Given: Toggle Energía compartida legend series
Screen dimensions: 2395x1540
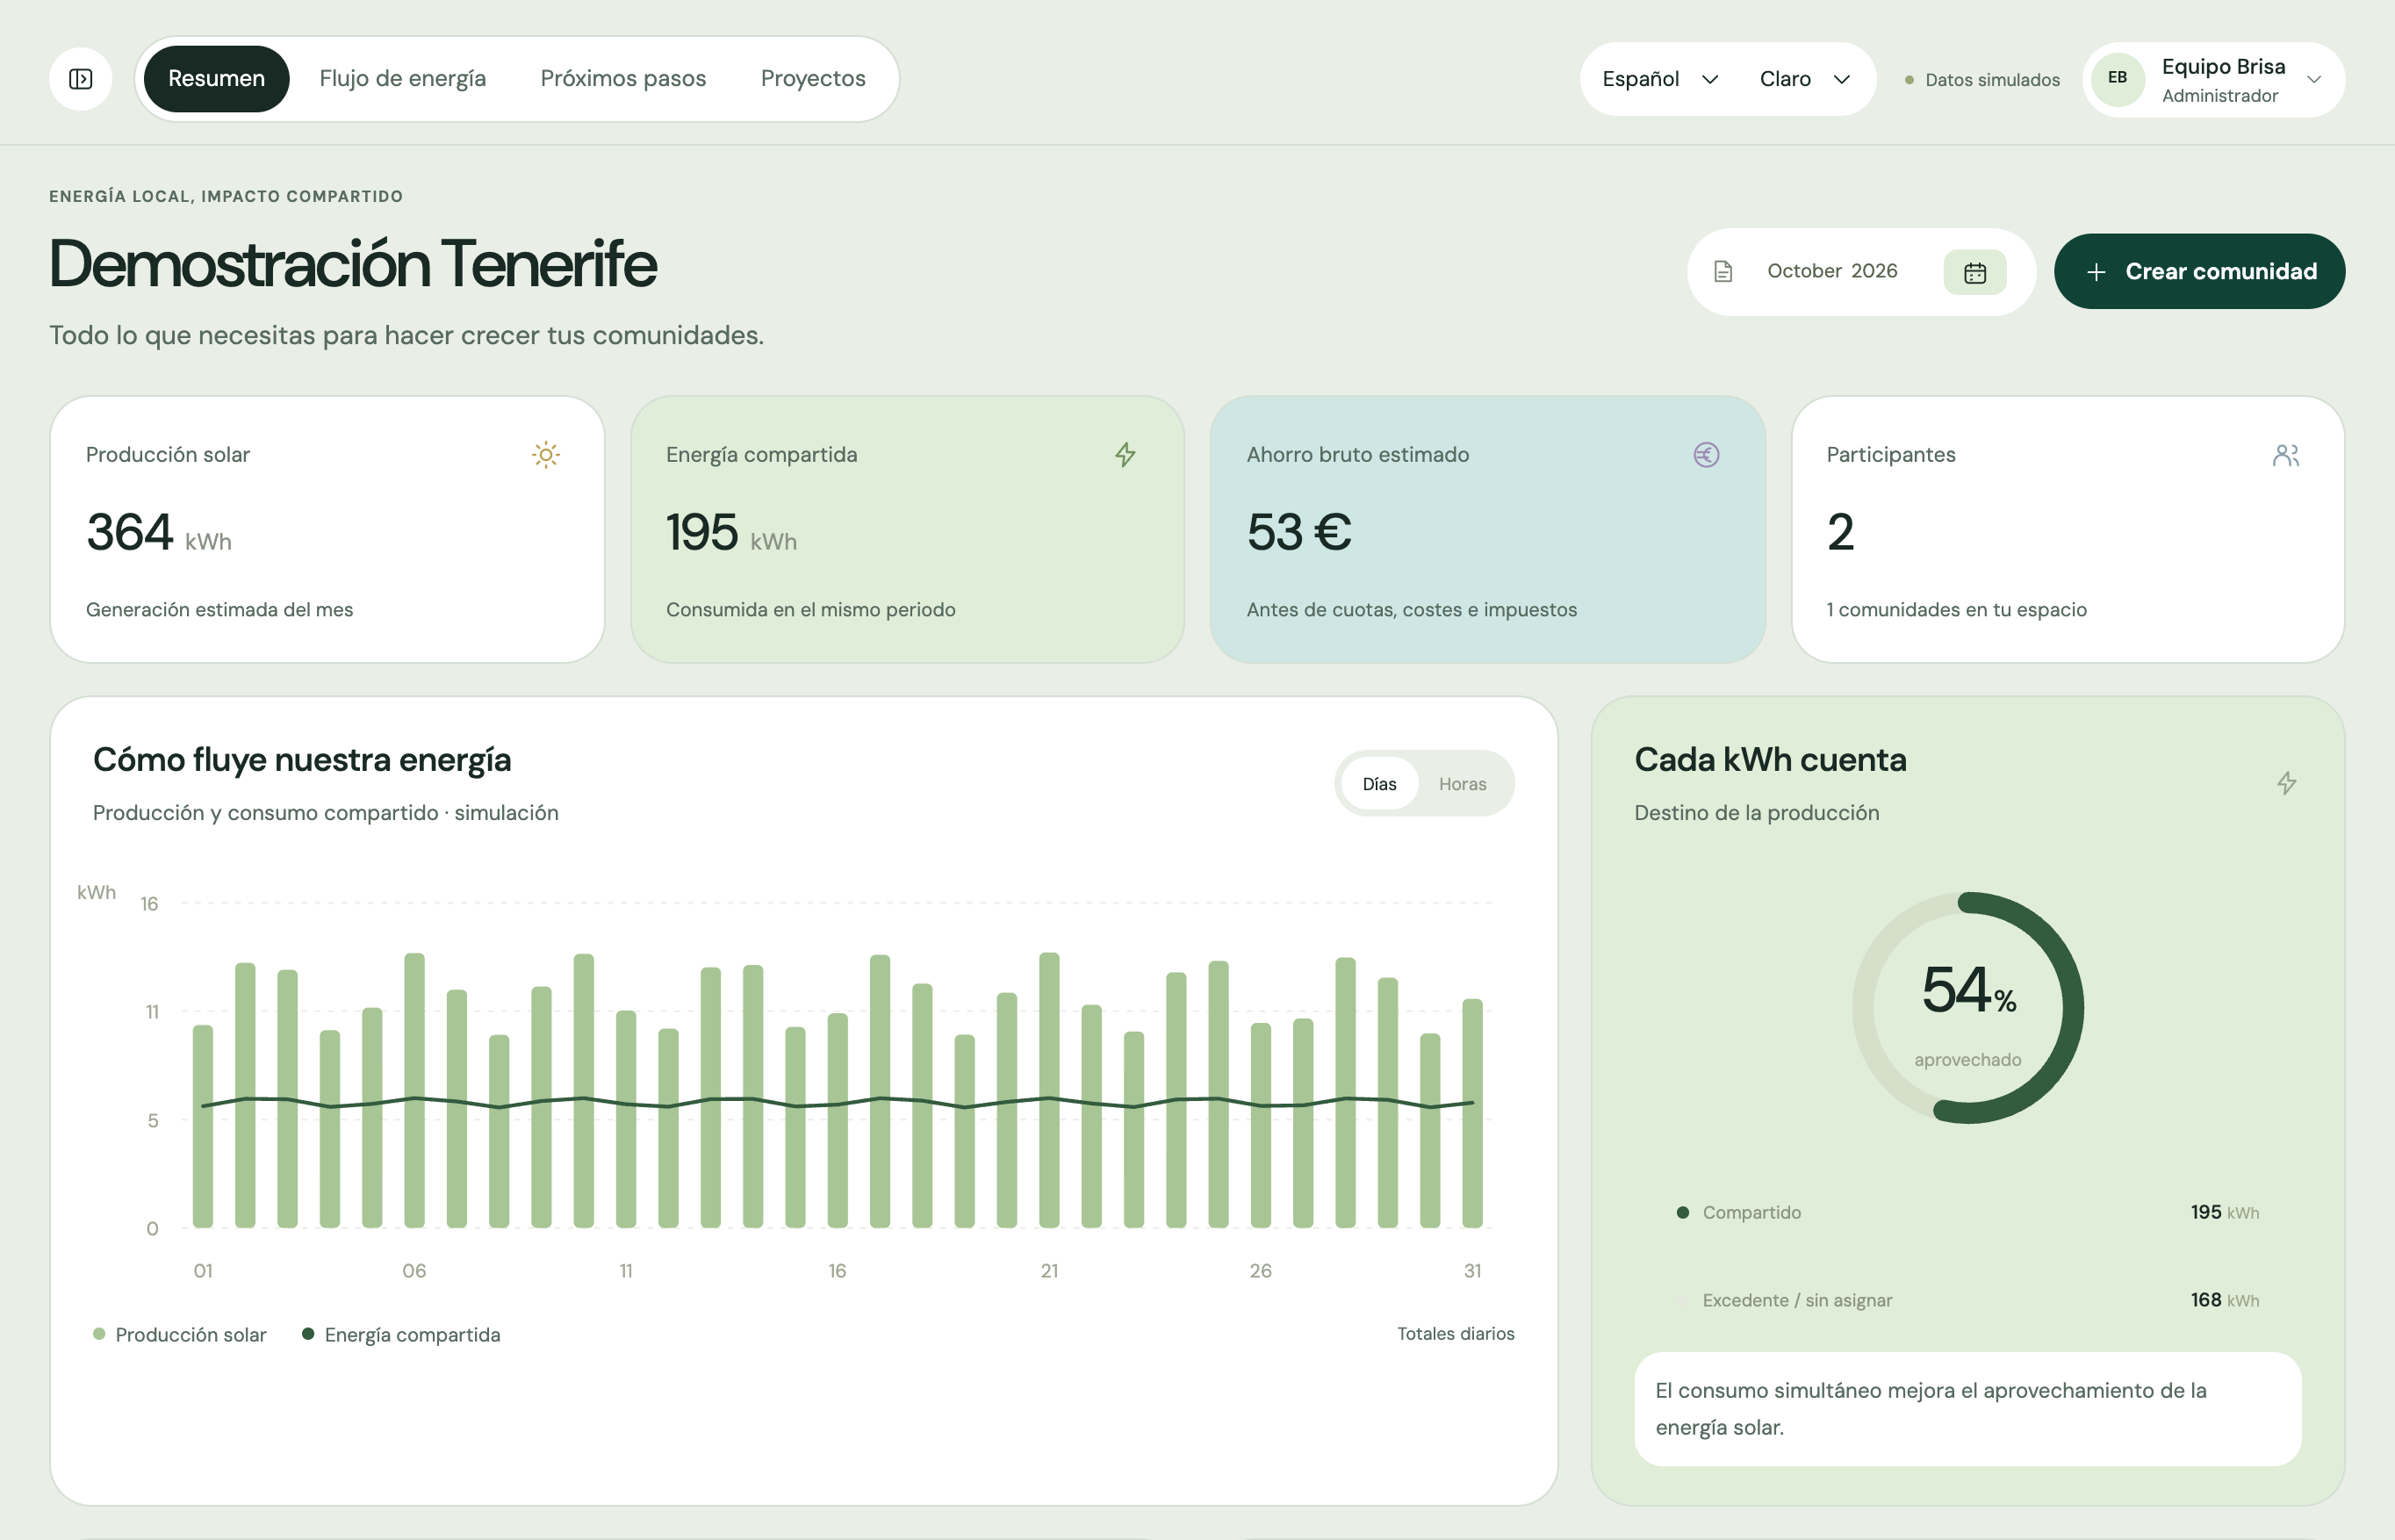Looking at the screenshot, I should click(x=401, y=1335).
